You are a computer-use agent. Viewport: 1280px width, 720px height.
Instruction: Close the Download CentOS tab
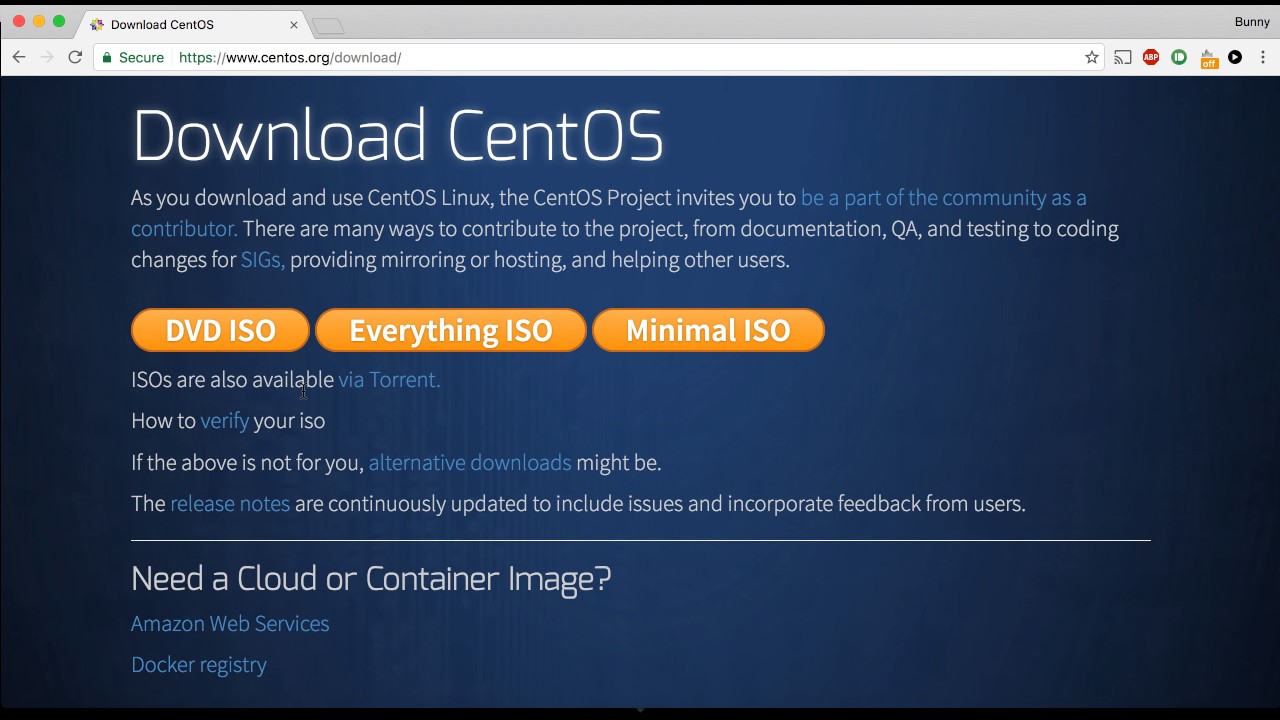294,24
